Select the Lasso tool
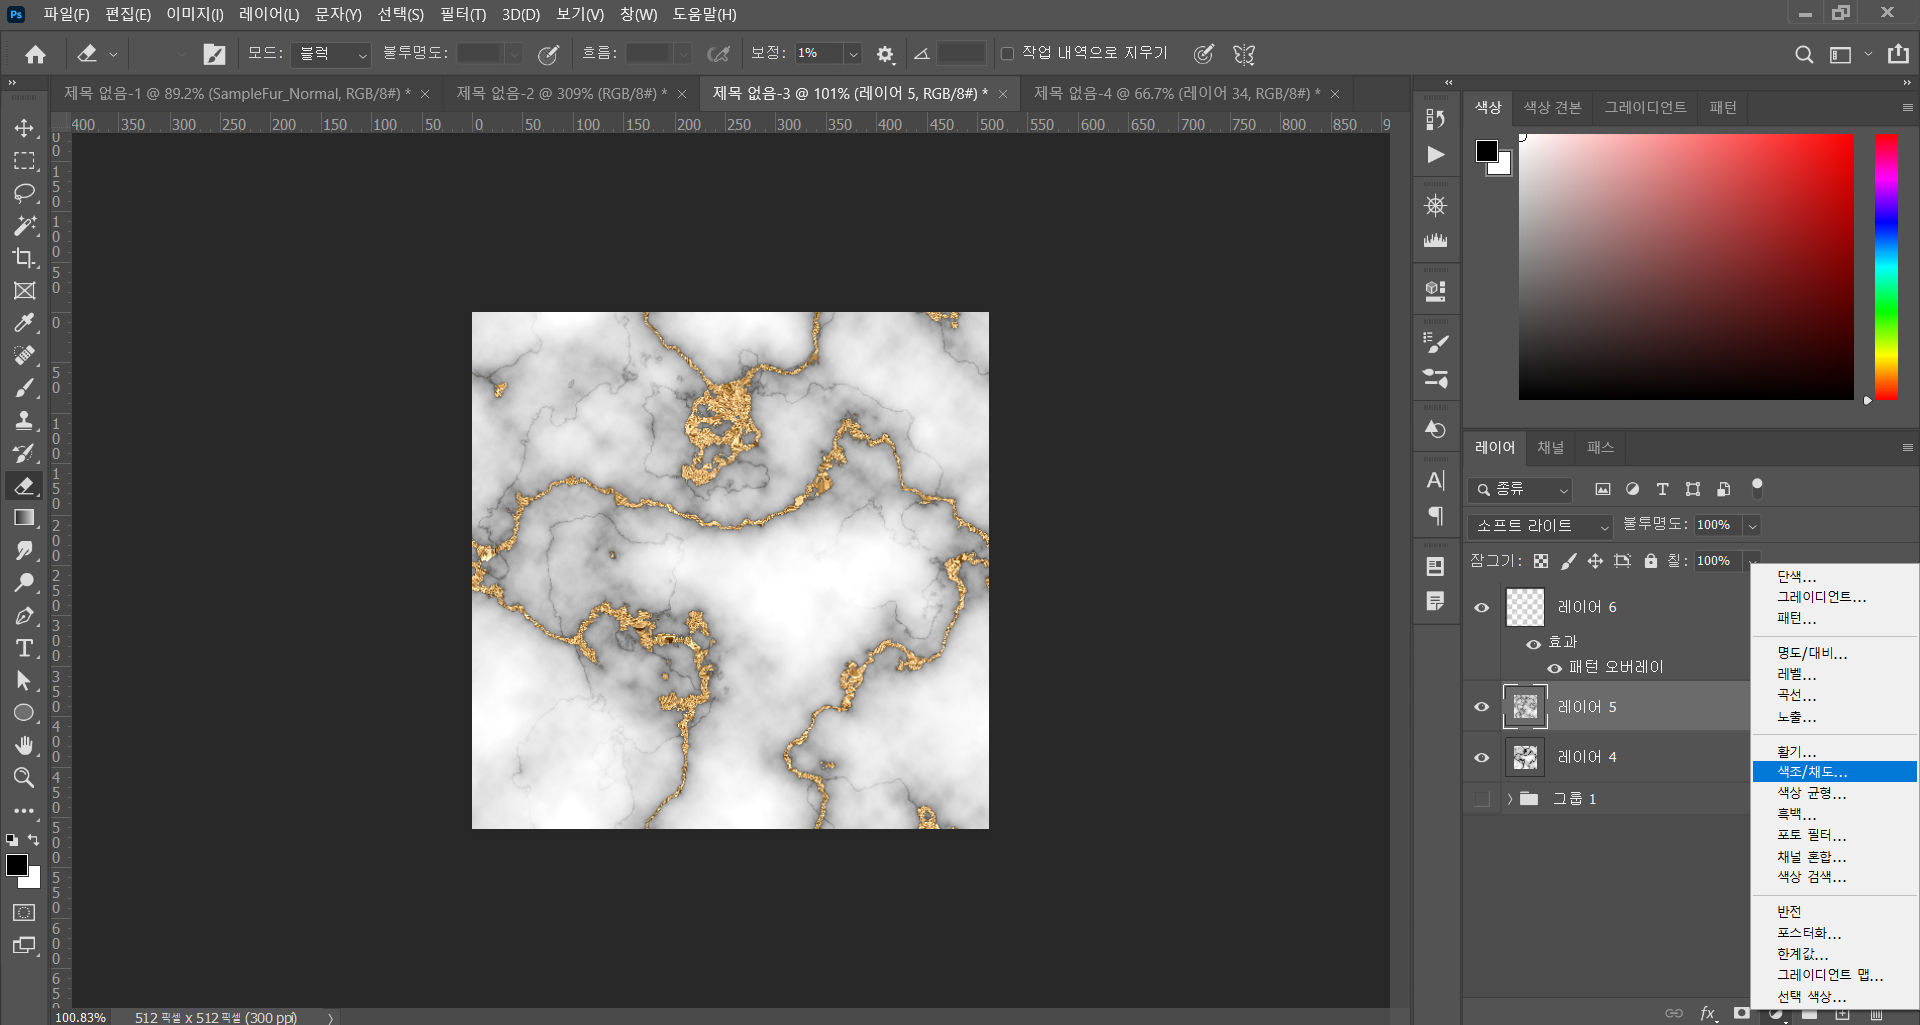Screen dimensions: 1920x1025 tap(24, 193)
